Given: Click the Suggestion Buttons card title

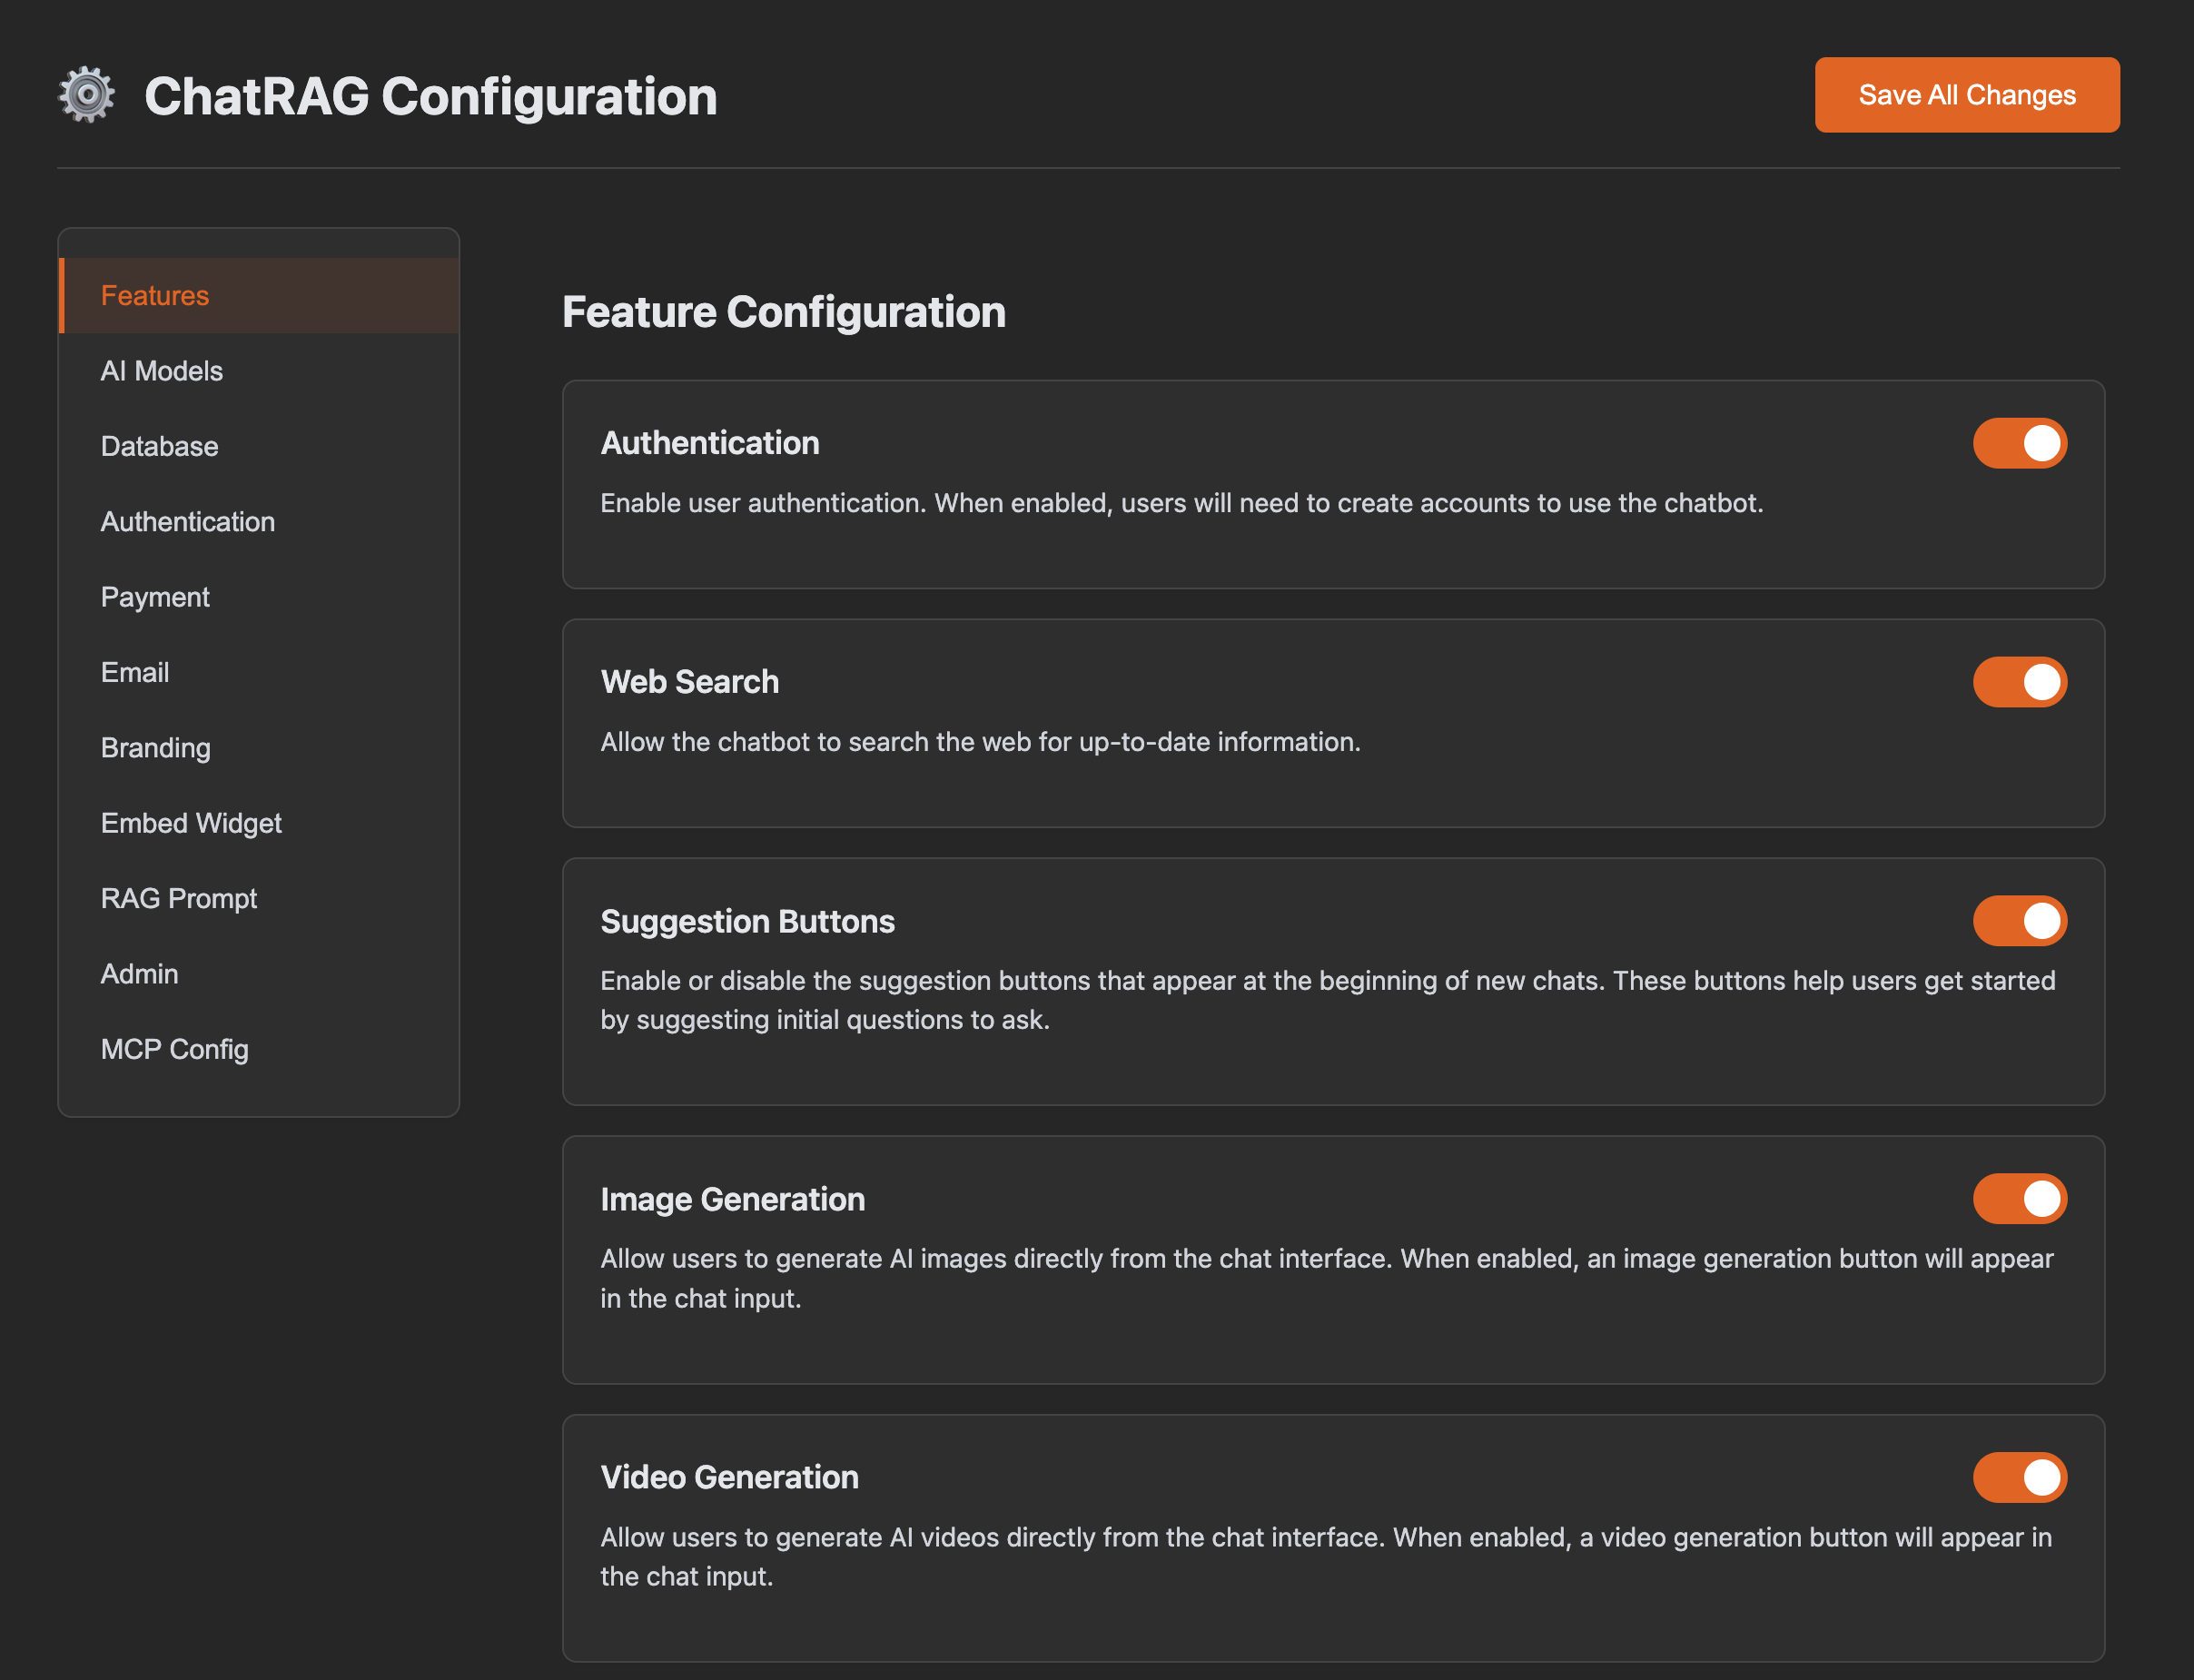Looking at the screenshot, I should [747, 921].
